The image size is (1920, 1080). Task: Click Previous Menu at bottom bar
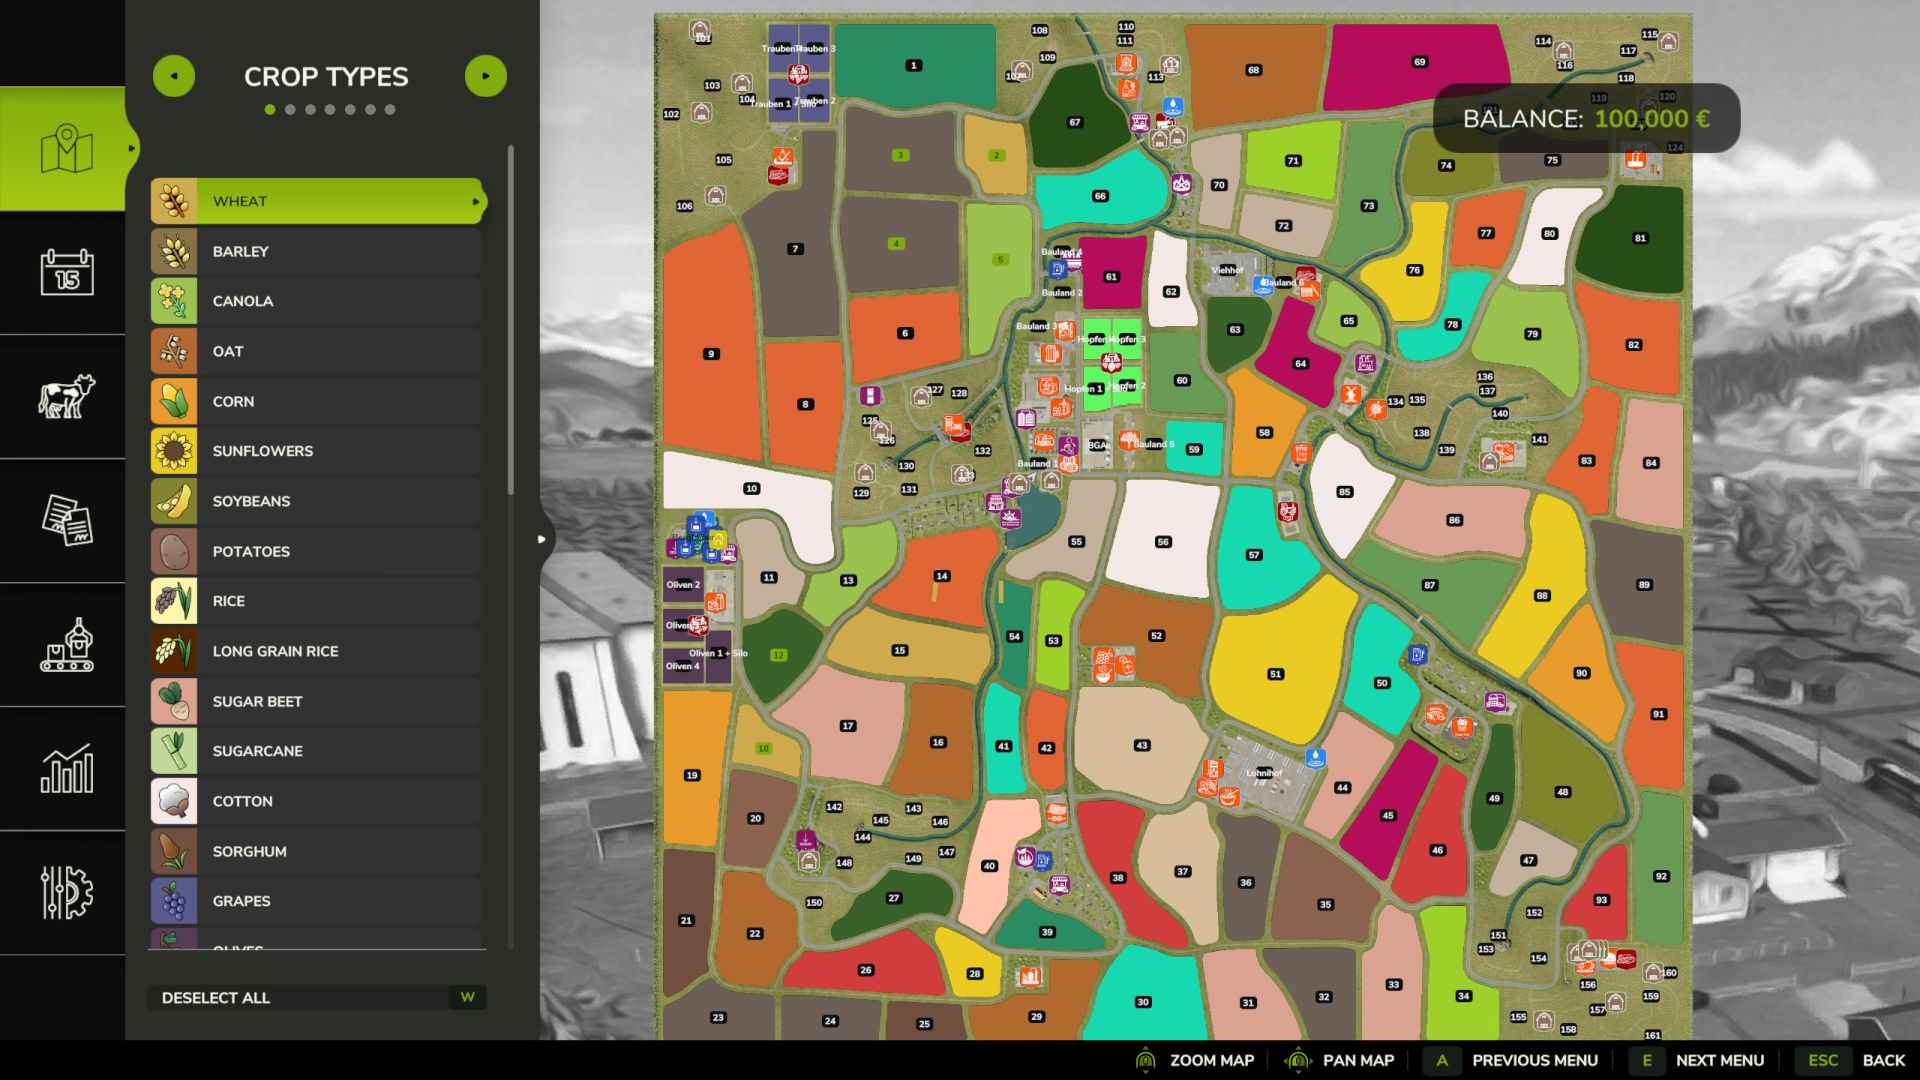point(1534,1060)
